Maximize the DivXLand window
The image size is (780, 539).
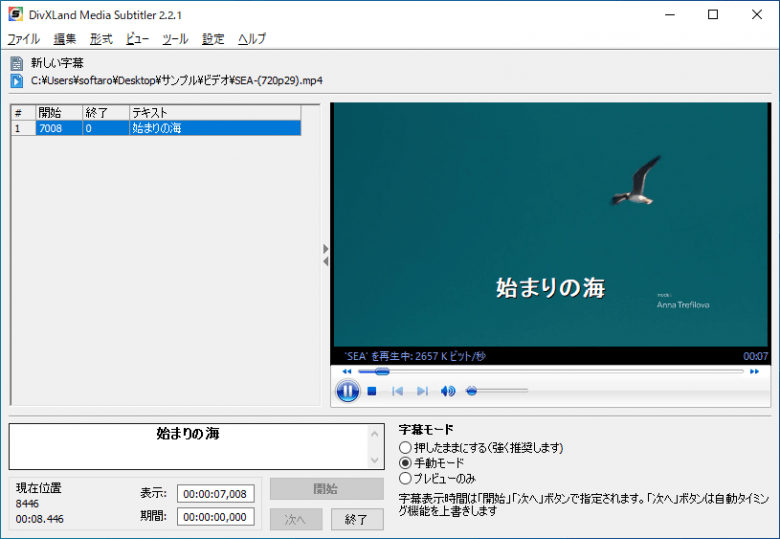(713, 14)
